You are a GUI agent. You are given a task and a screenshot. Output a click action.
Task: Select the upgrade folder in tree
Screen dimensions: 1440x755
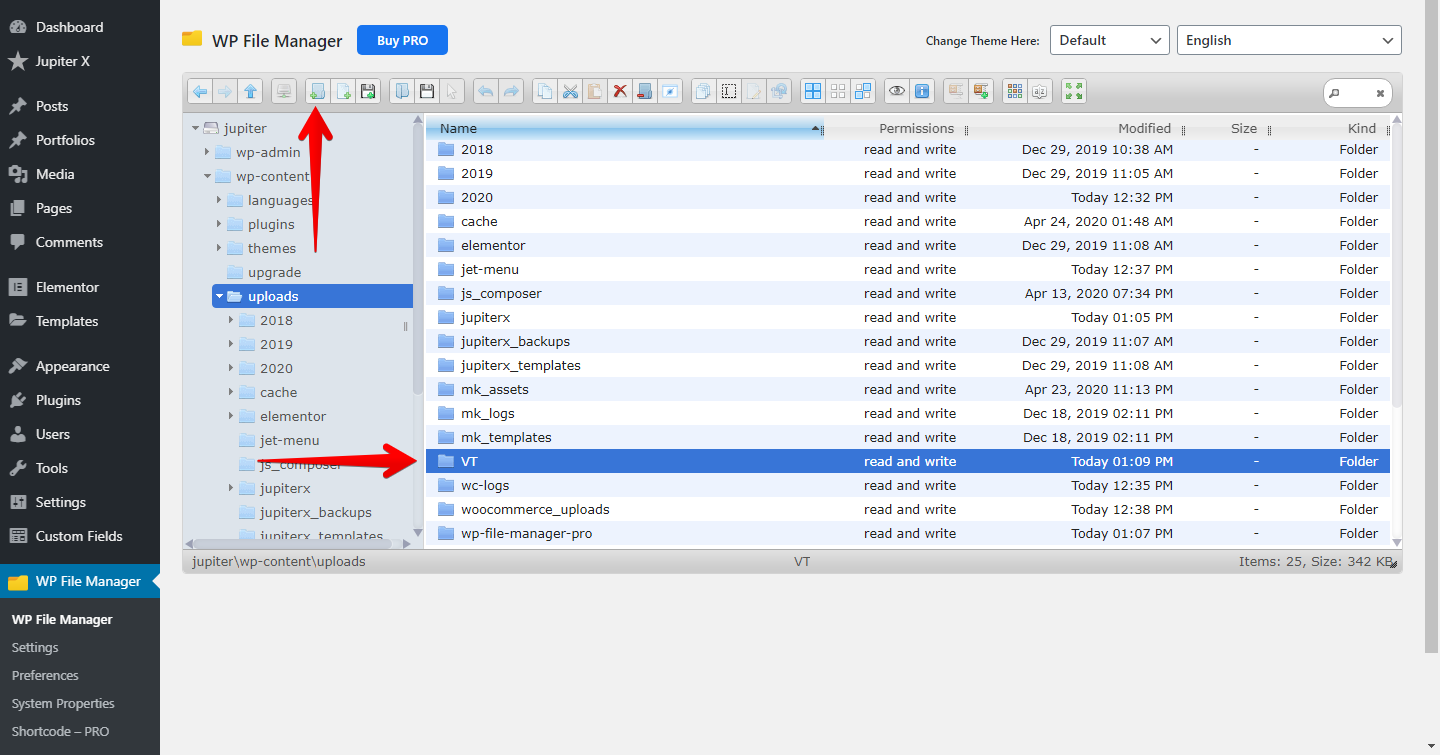coord(273,272)
